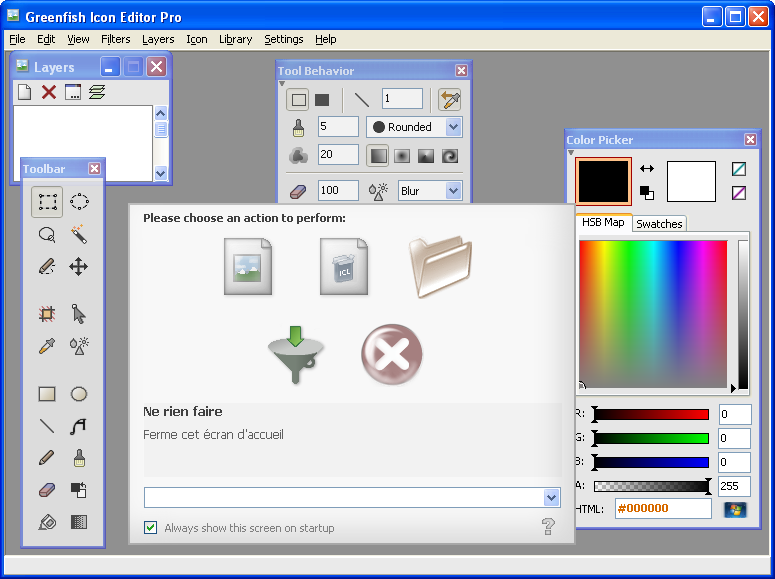Merge layers using the green stack icon
Viewport: 775px width, 579px height.
pos(97,92)
